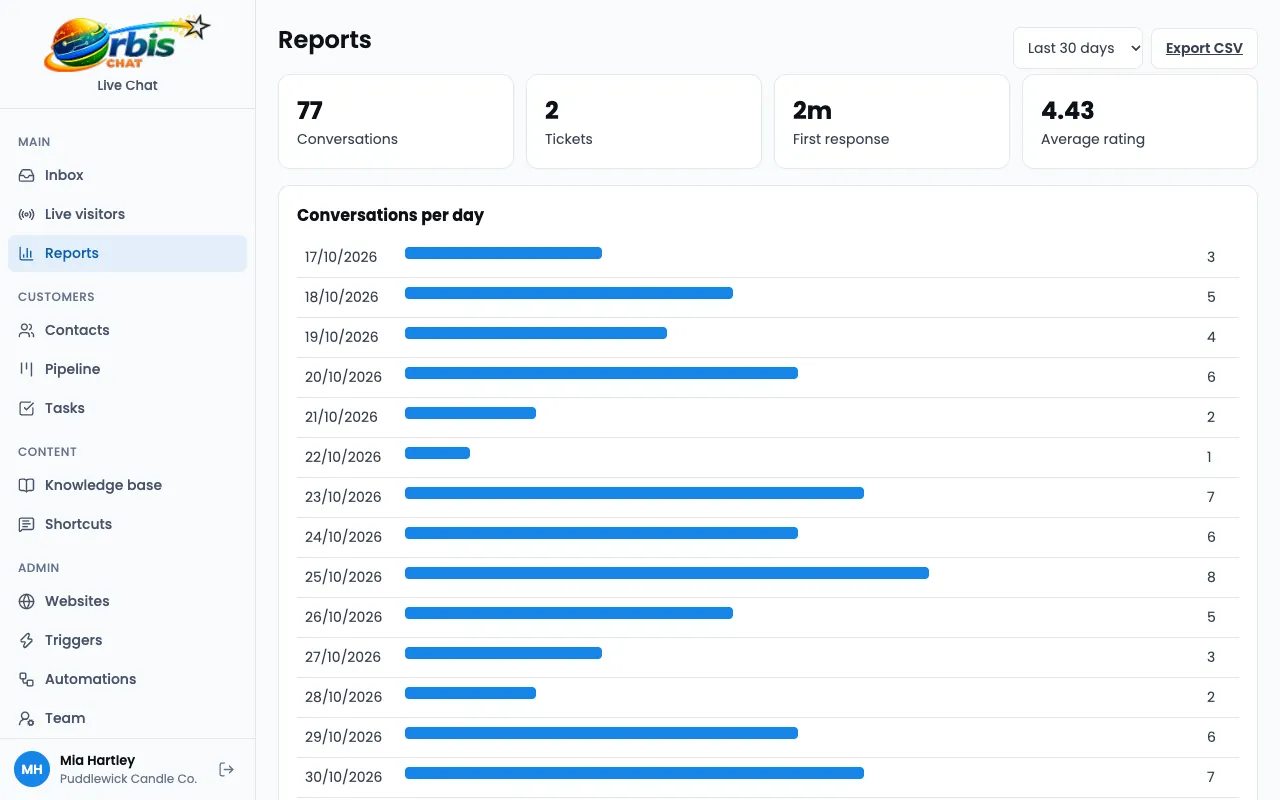
Task: Click the Inbox tray icon
Action: pyautogui.click(x=27, y=175)
